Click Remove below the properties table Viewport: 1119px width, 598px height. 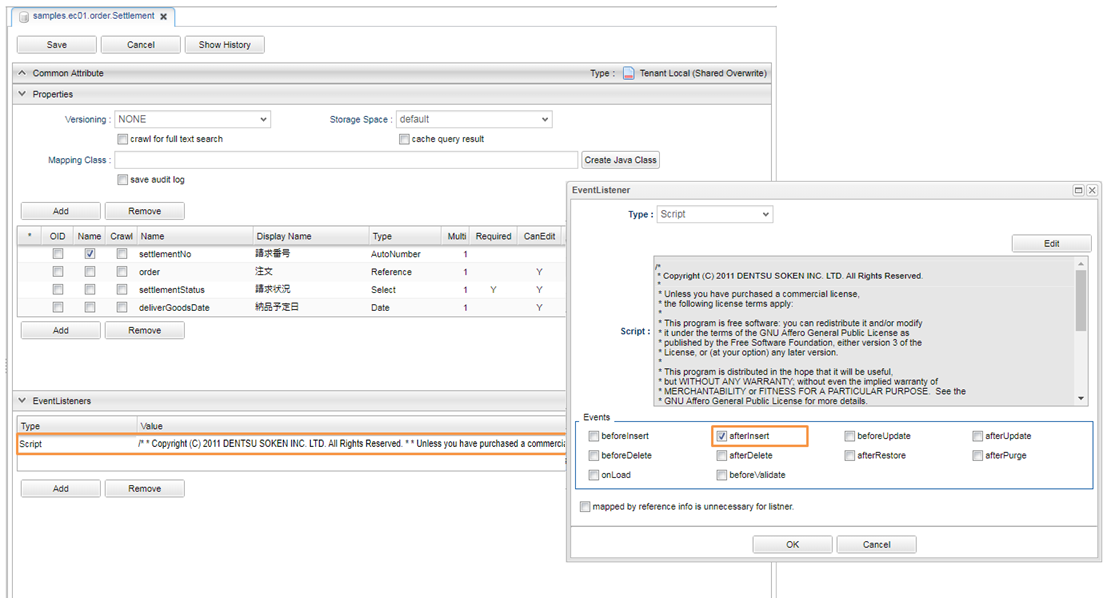tap(145, 330)
